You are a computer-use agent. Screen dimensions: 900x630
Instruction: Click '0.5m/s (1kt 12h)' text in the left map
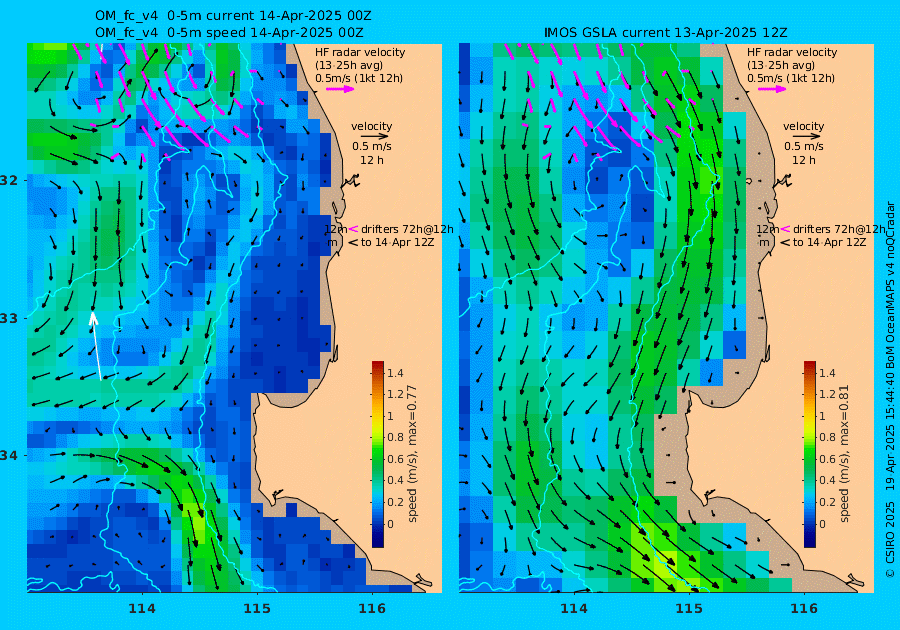point(359,78)
